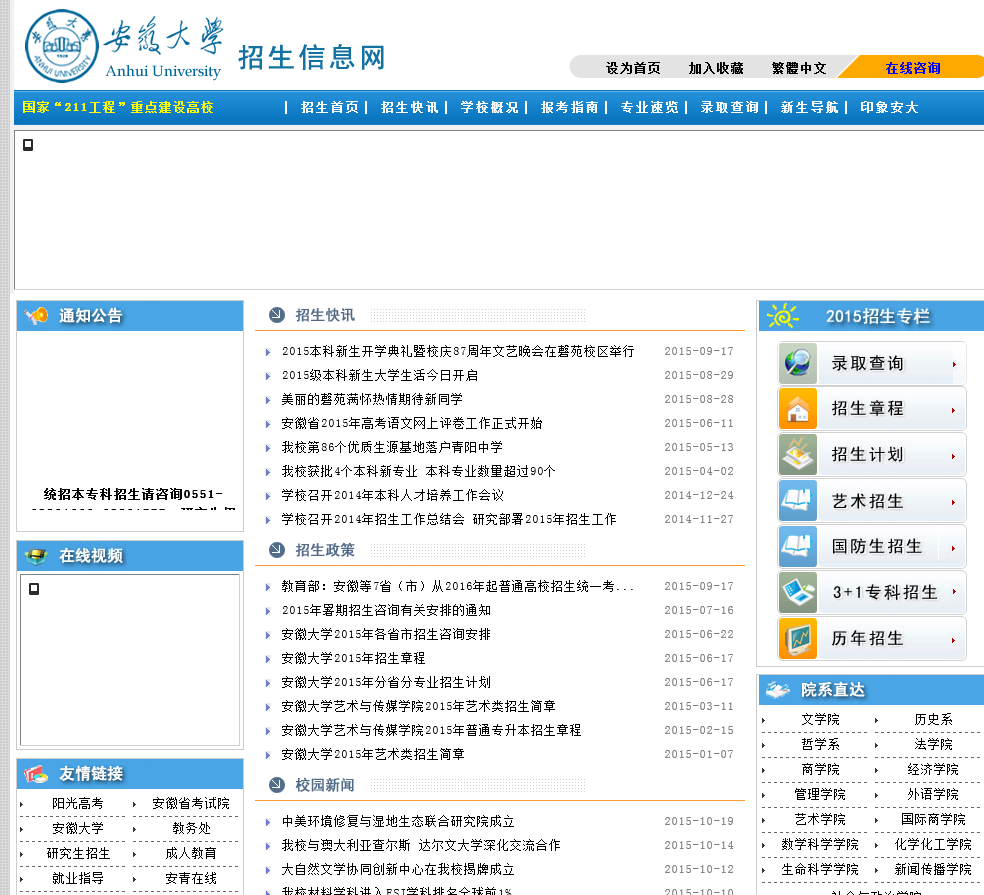The image size is (984, 895).
Task: Go to 新闻传播学院 department page
Action: tap(933, 869)
